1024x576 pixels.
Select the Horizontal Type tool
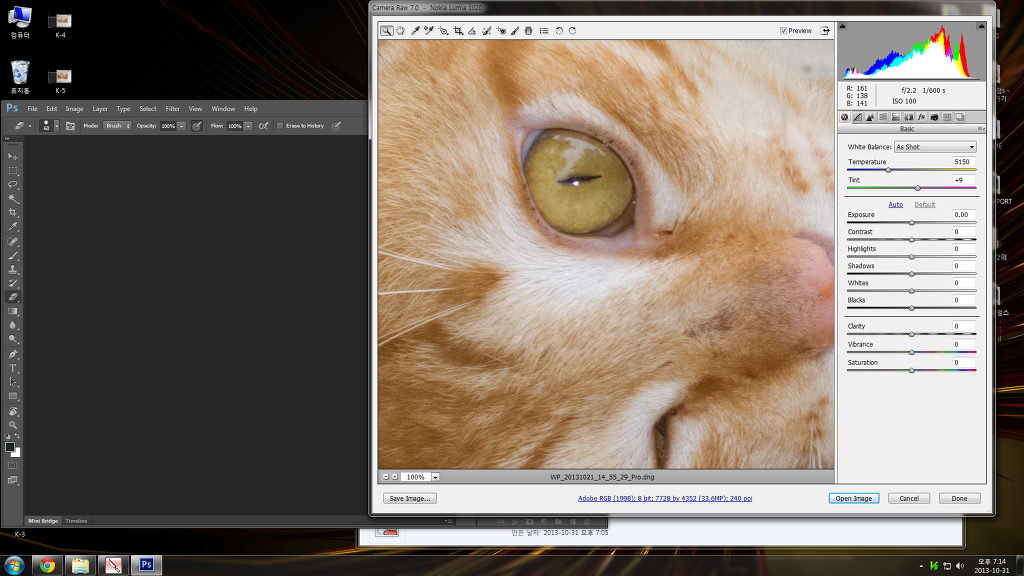[13, 368]
